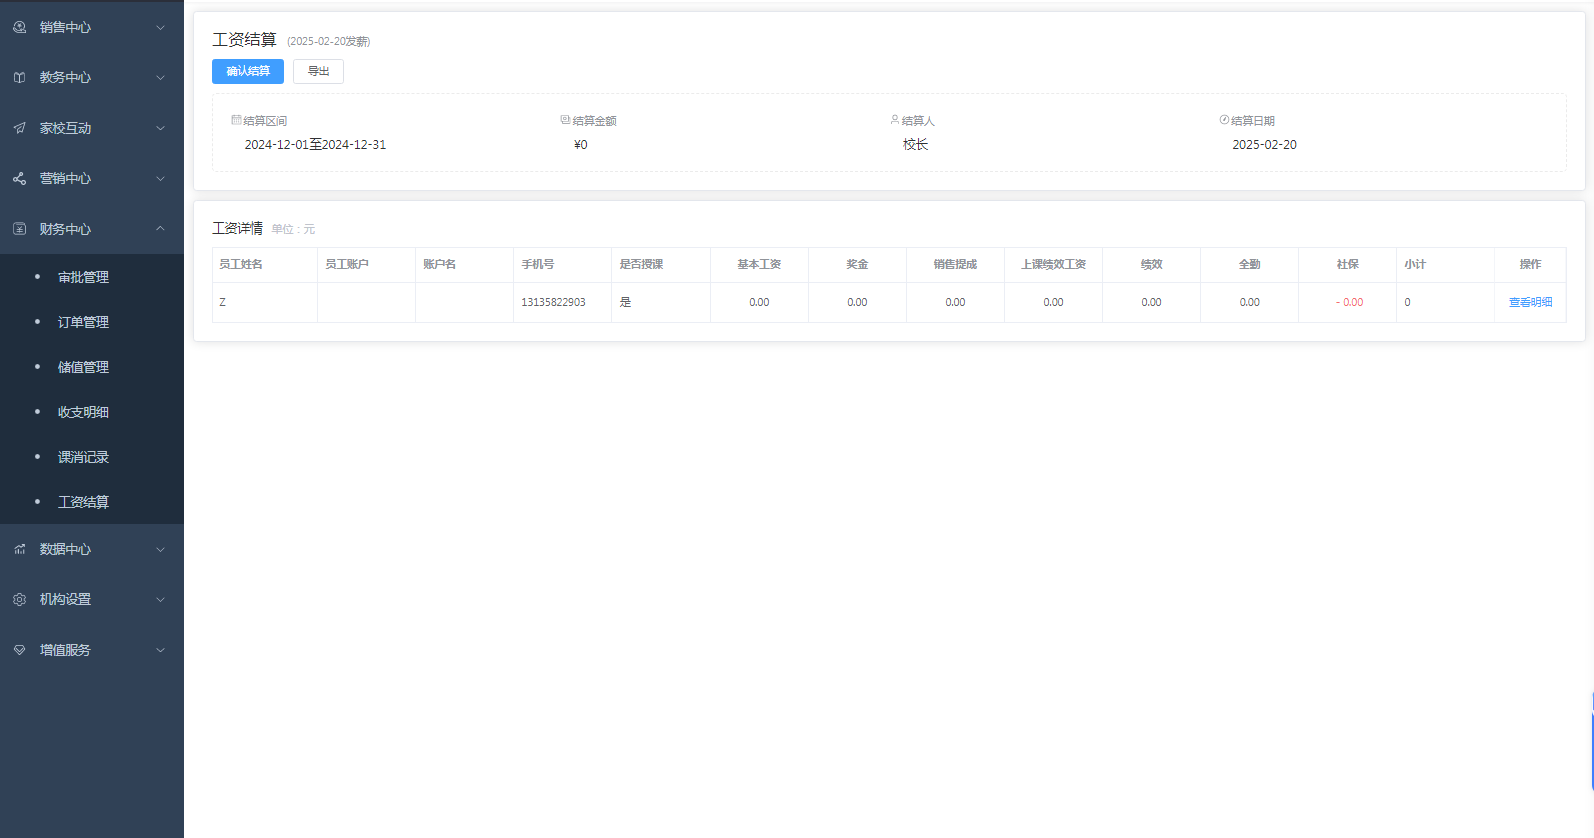Click the 确认结算 button
This screenshot has width=1594, height=838.
tap(248, 71)
